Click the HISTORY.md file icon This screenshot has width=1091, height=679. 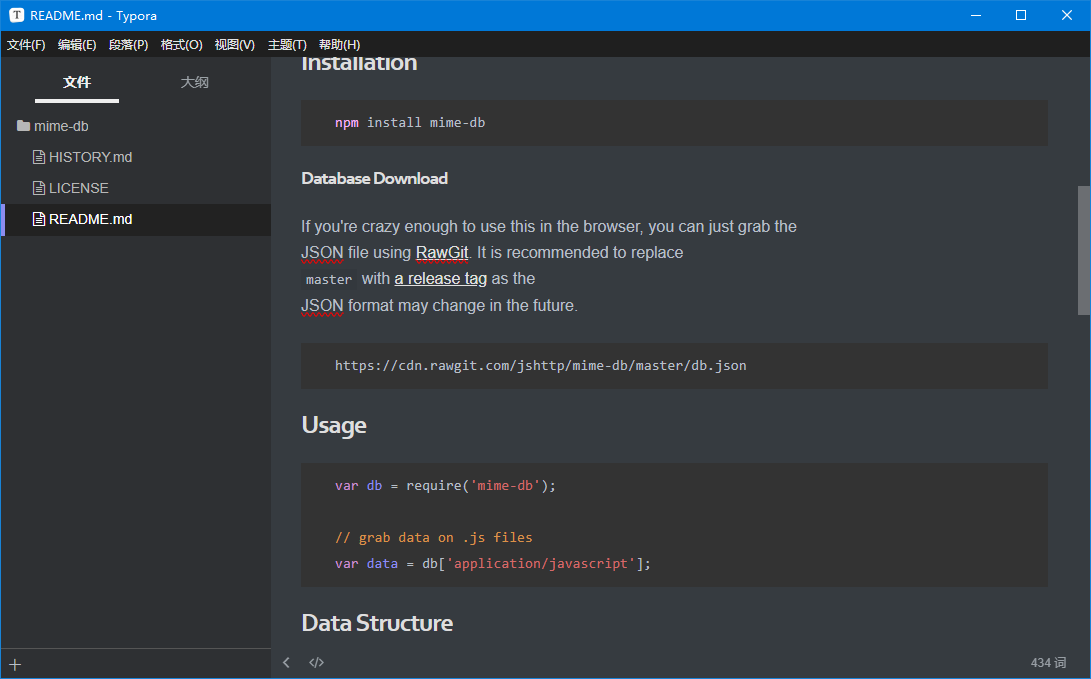(39, 157)
